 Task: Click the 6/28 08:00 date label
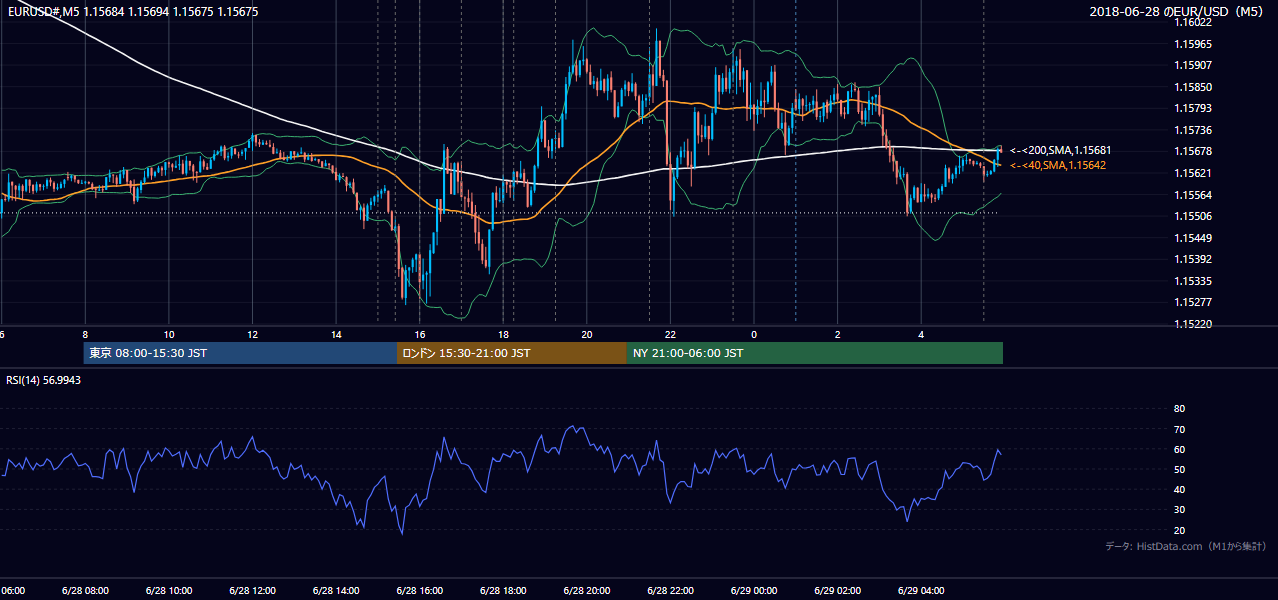[85, 591]
